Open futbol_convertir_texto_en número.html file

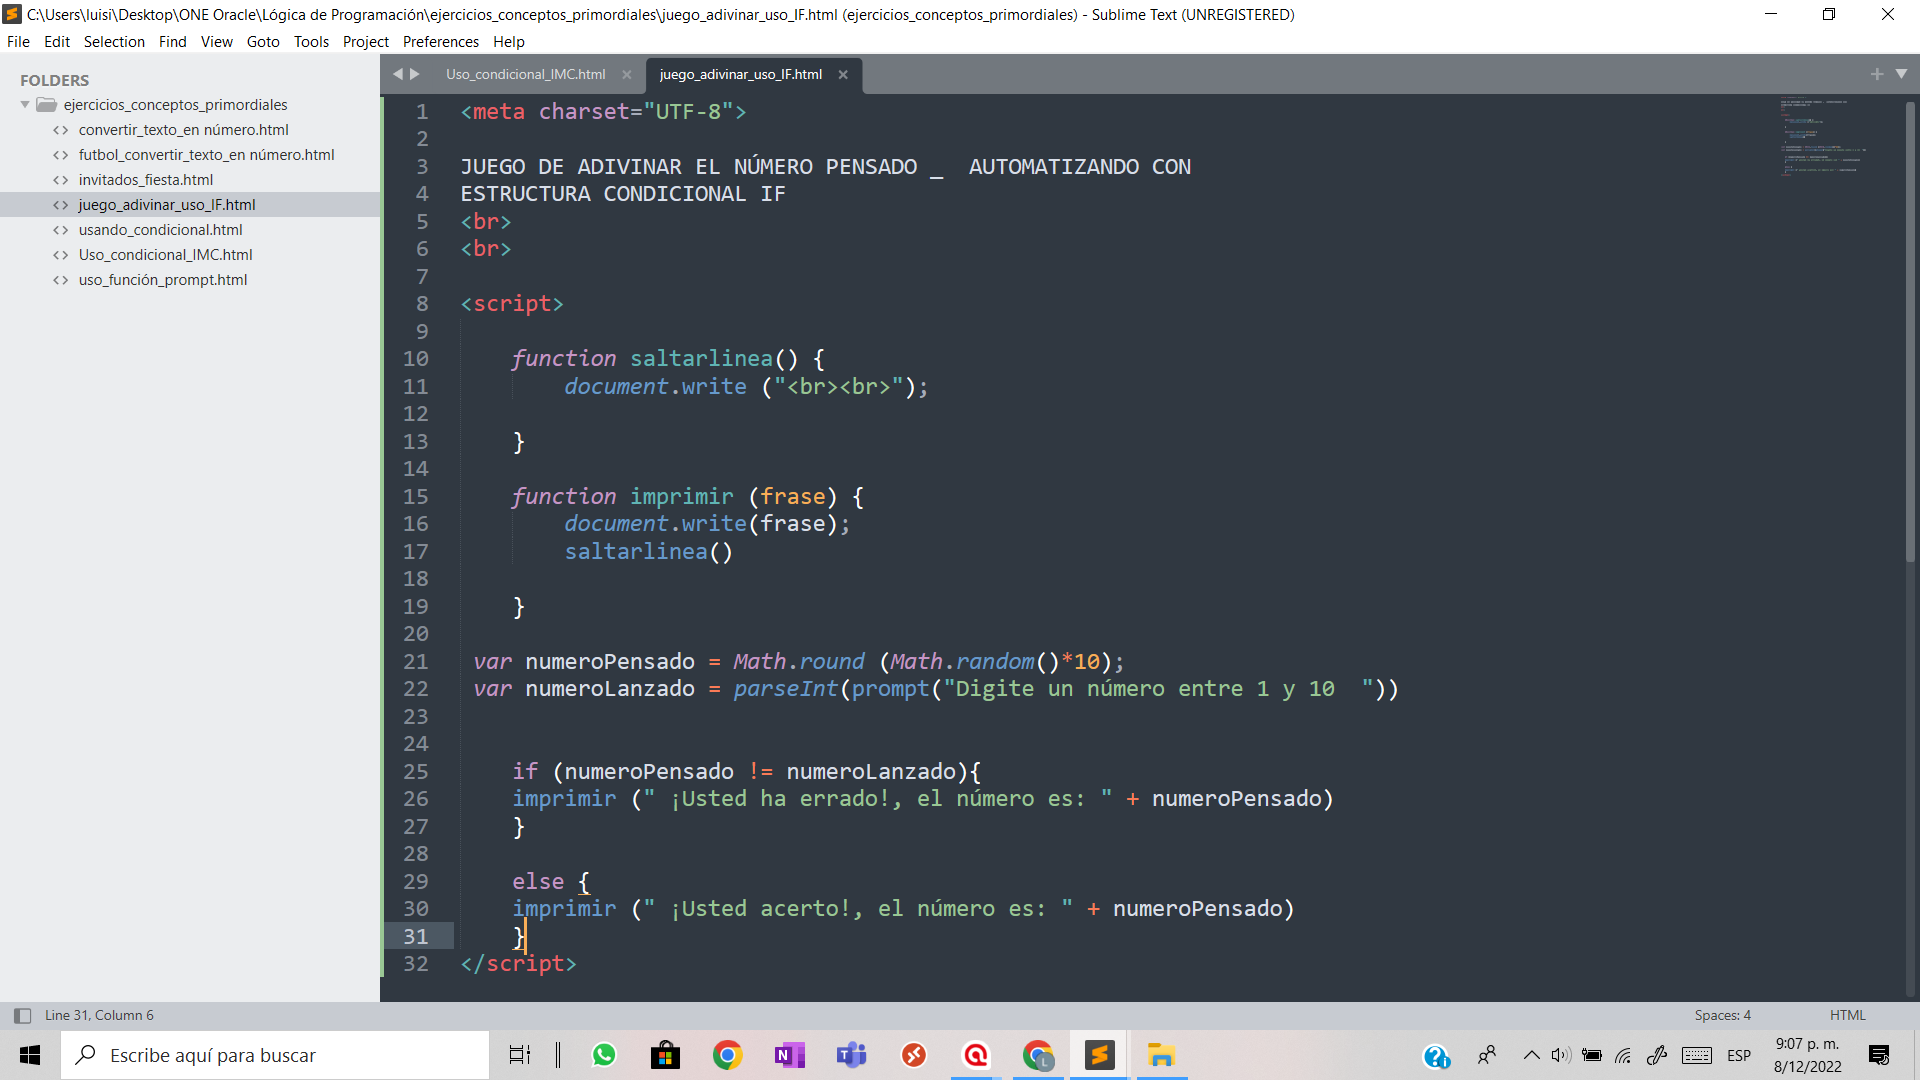(207, 155)
